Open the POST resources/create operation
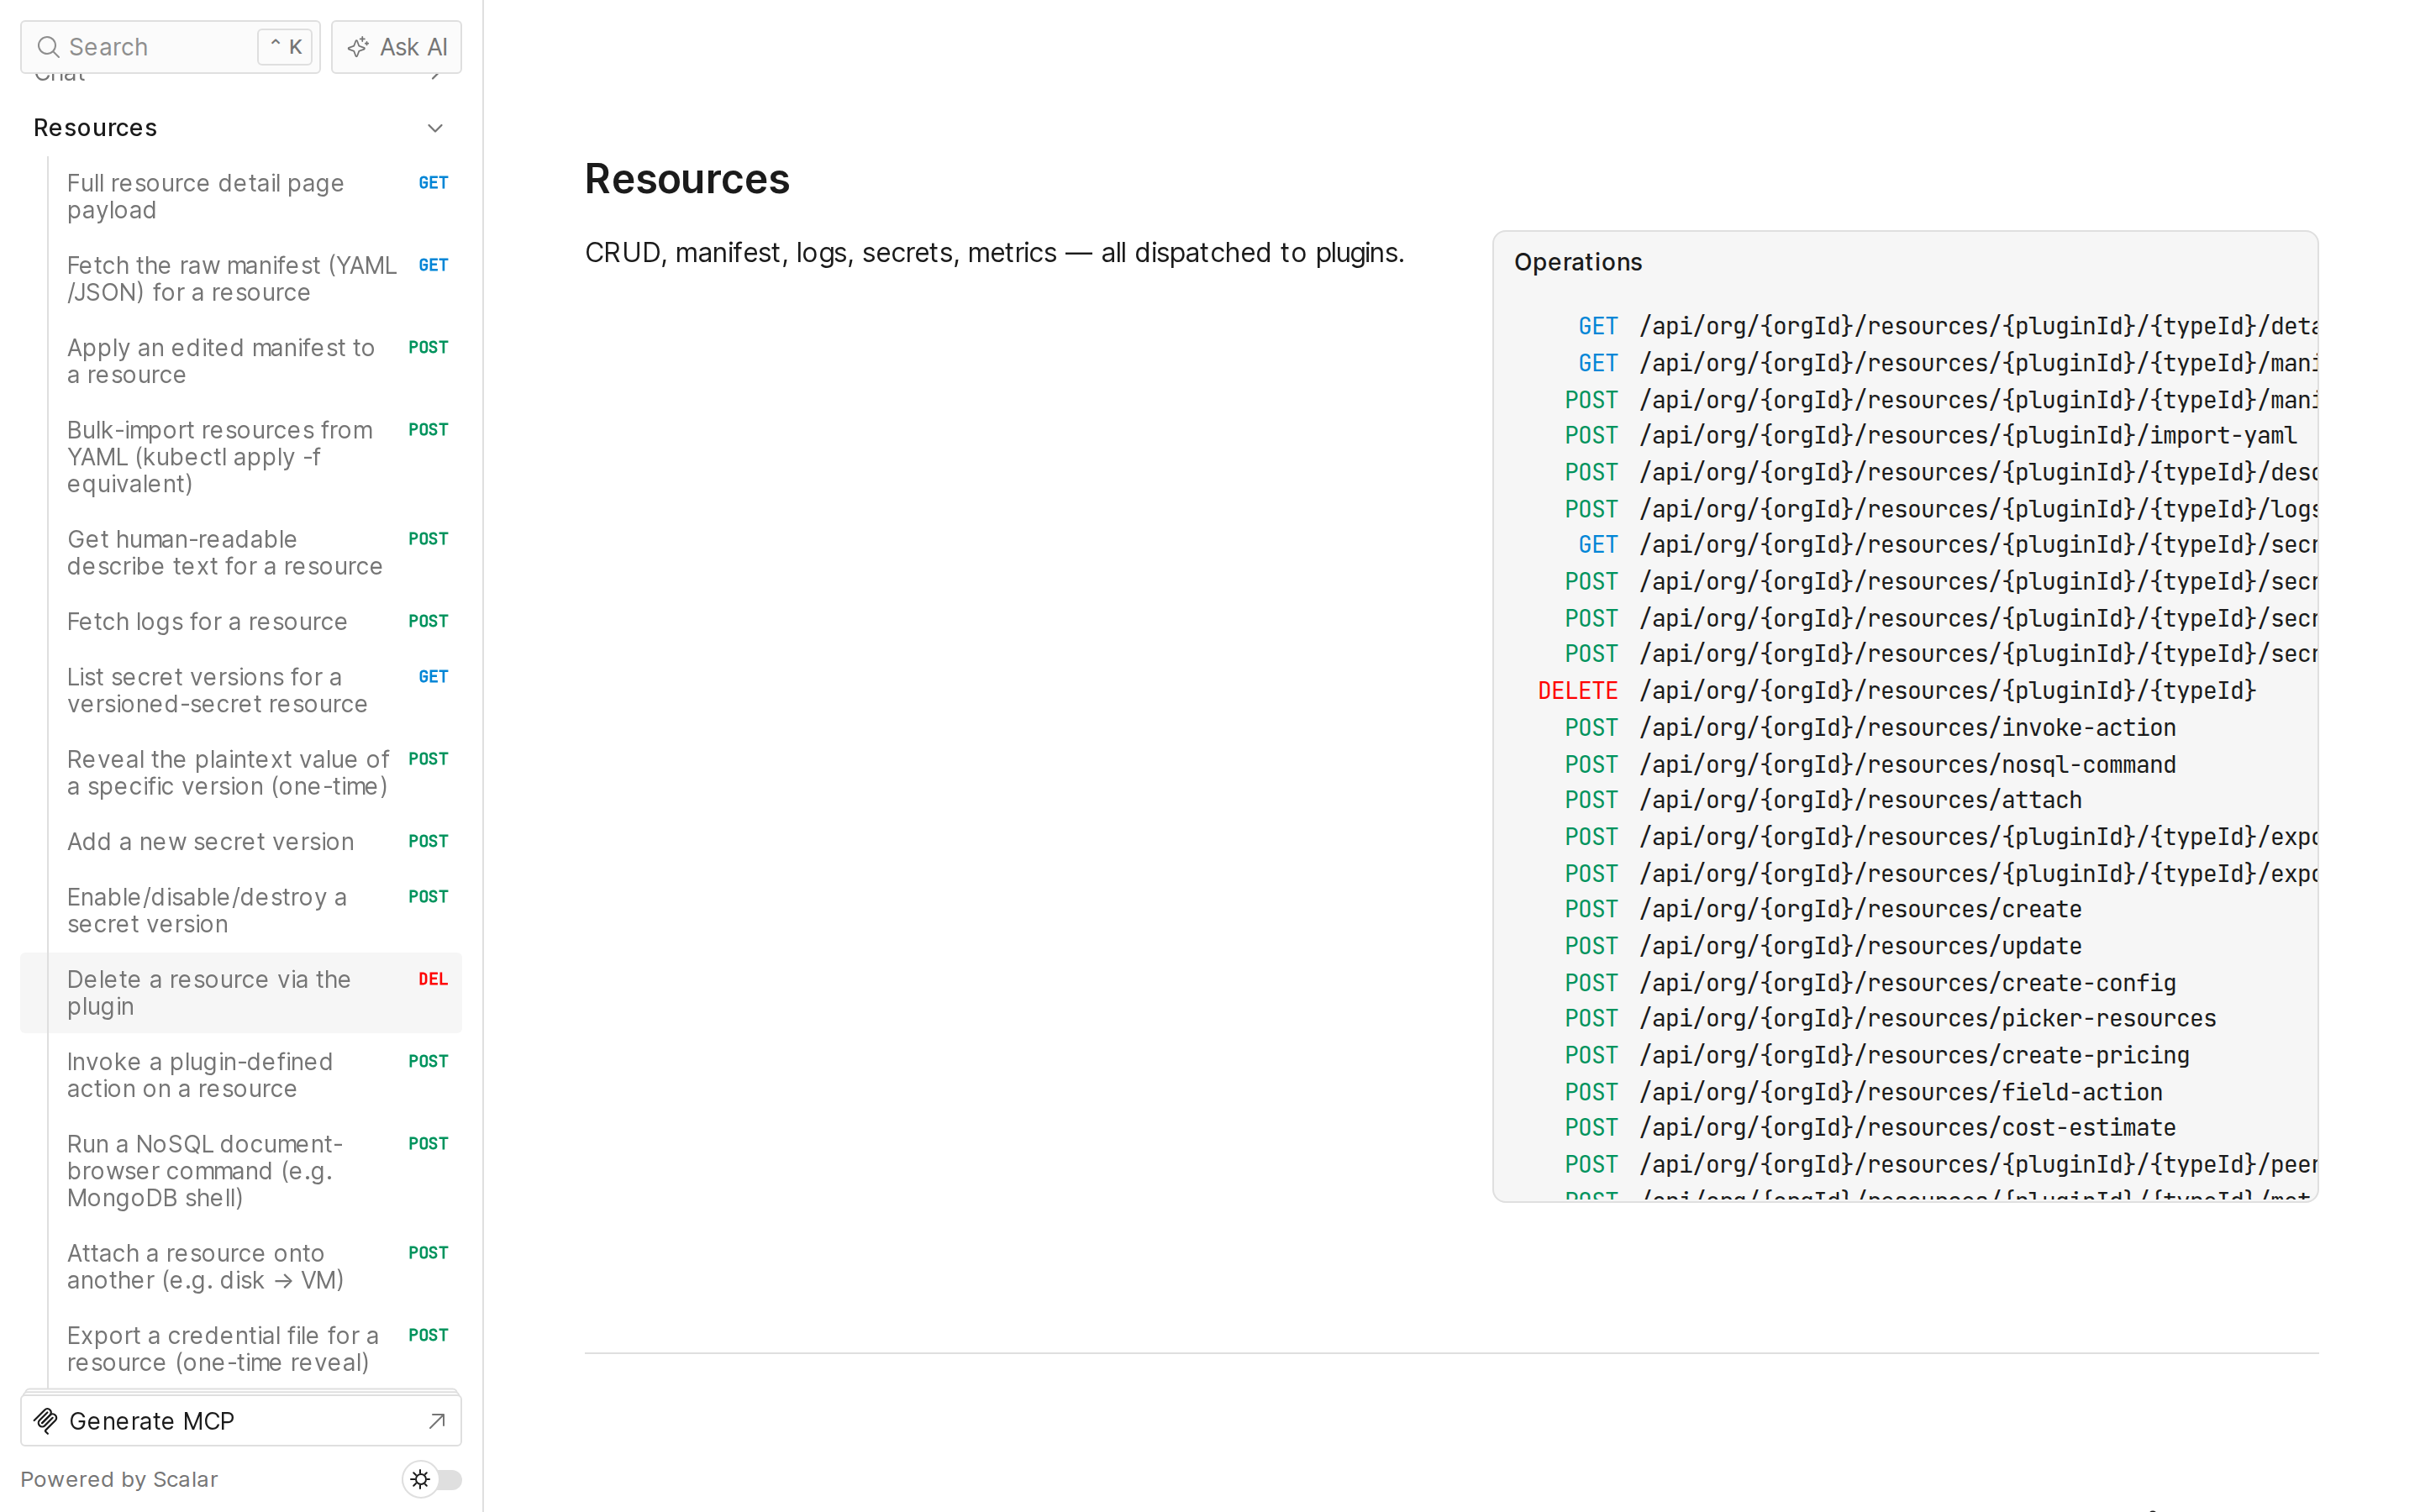Screen dimensions: 2420x1512 1823,909
